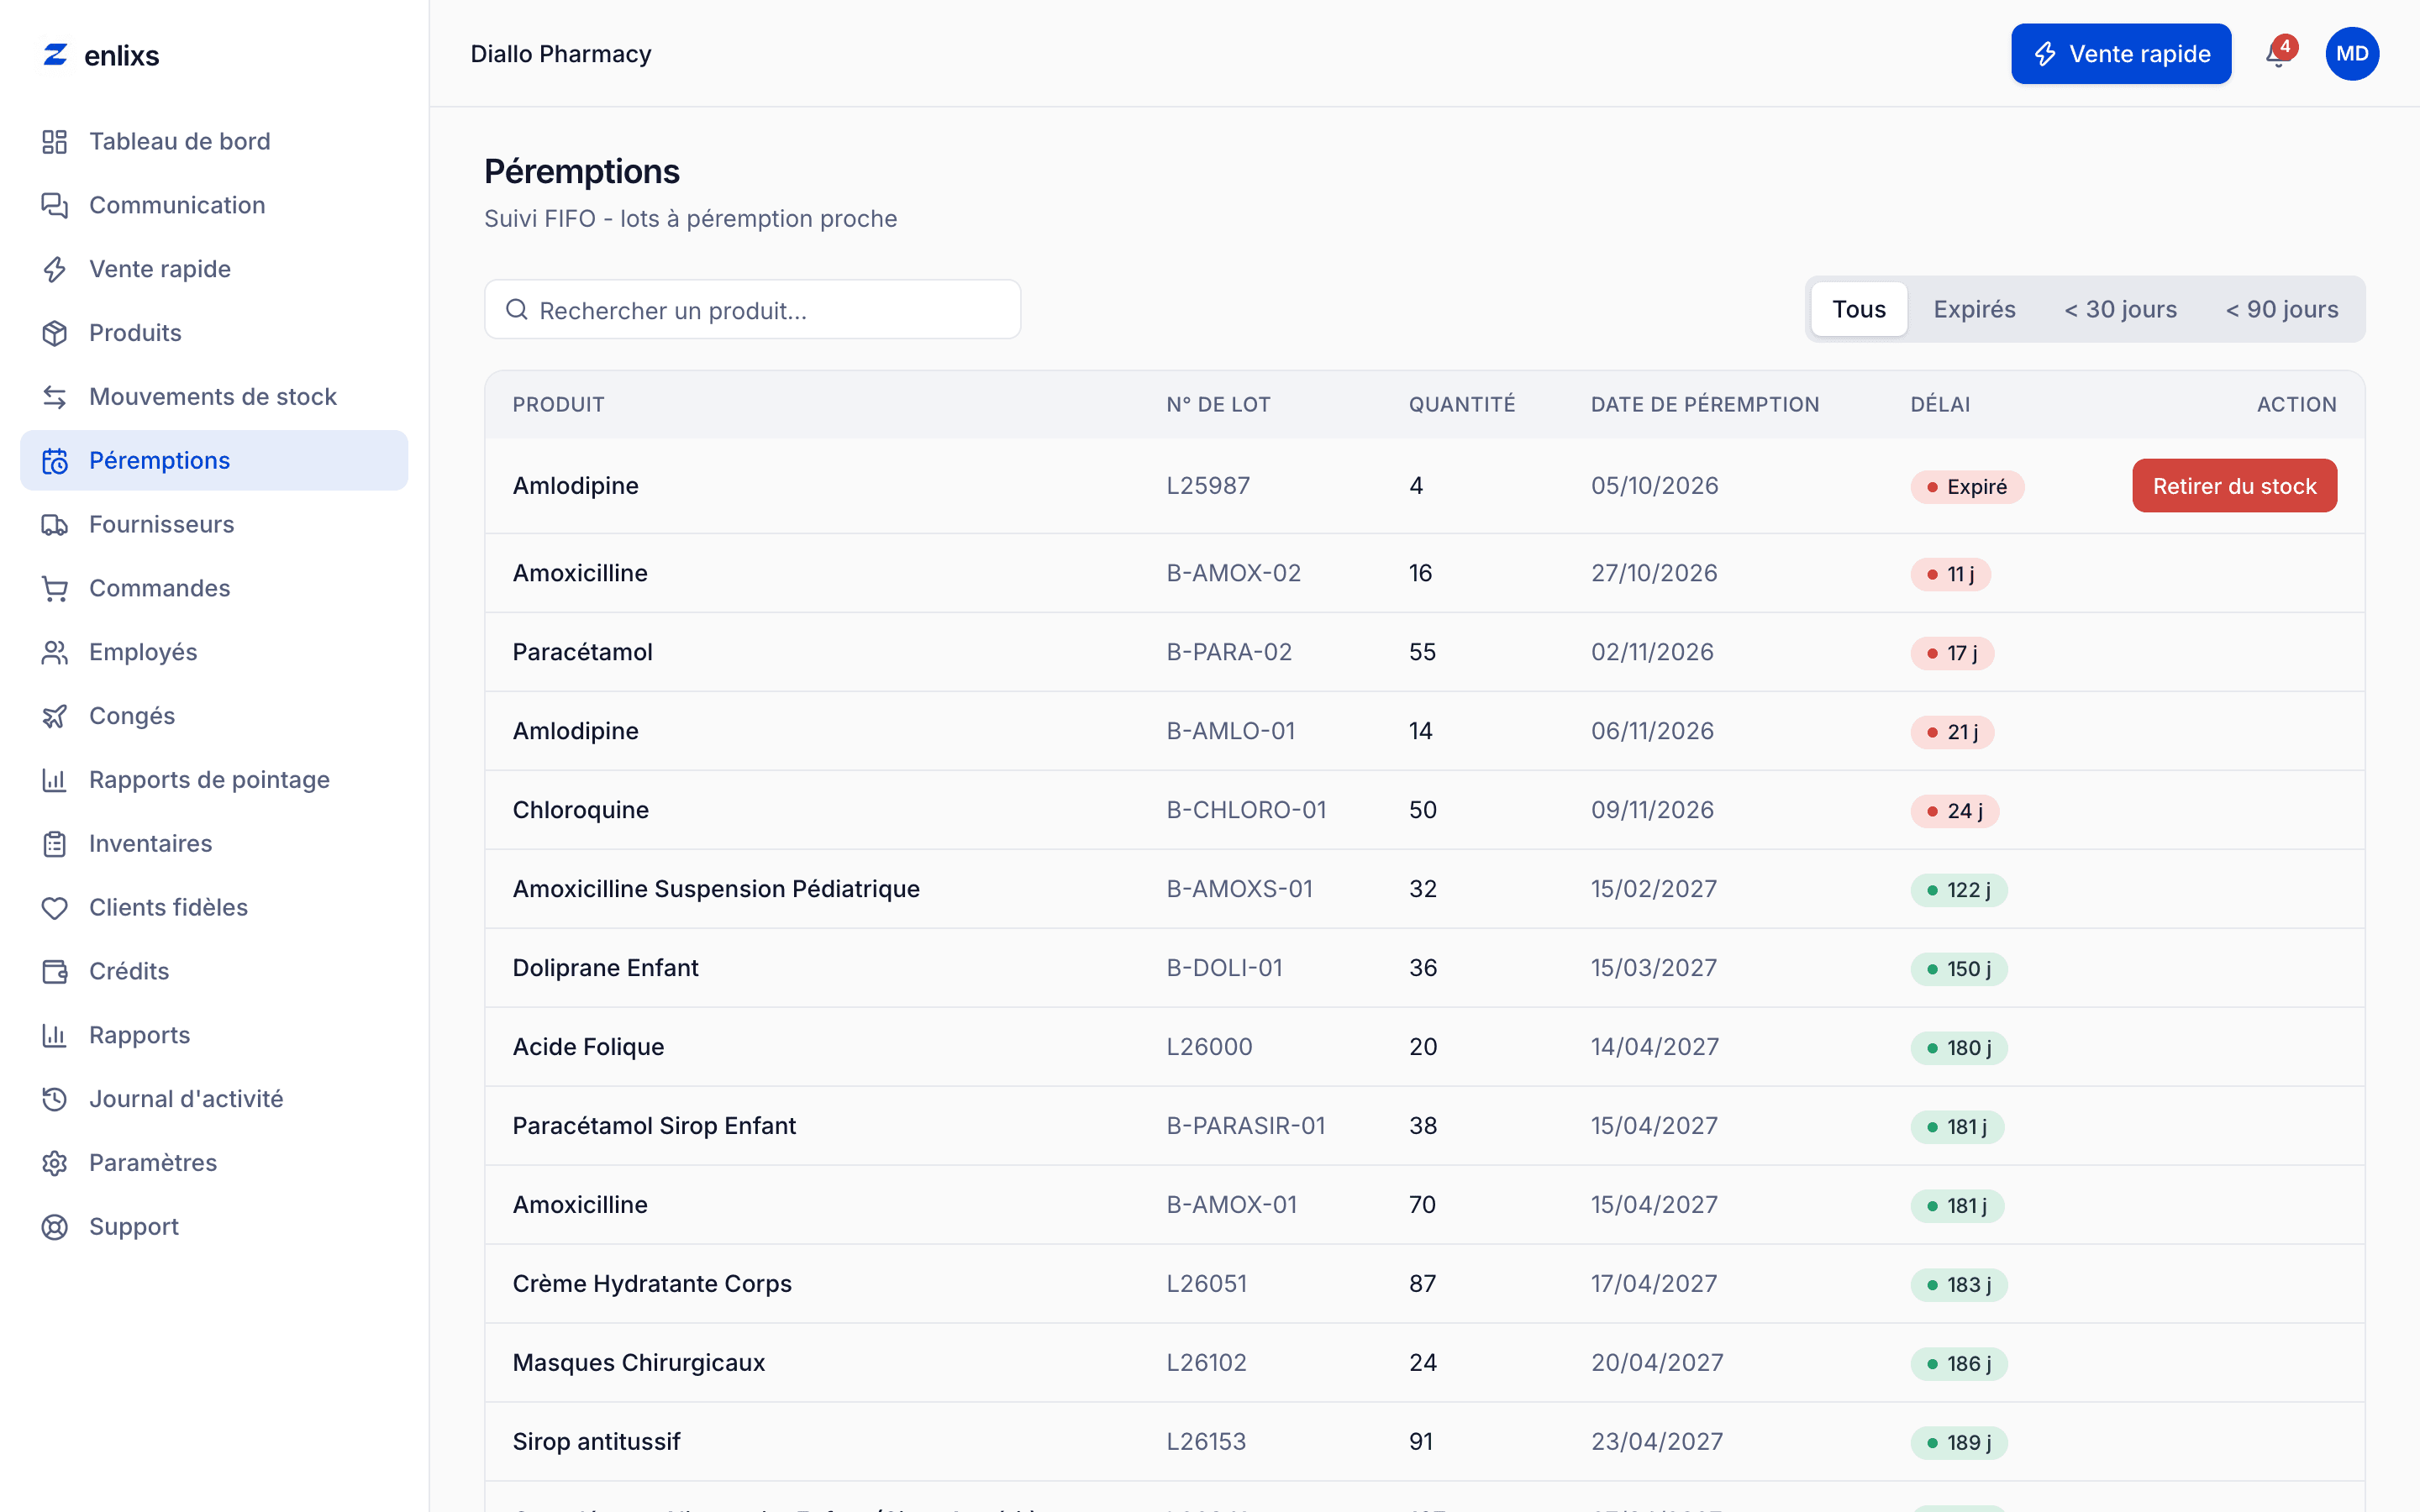This screenshot has height=1512, width=2420.
Task: Open the MD user avatar menu
Action: tap(2352, 54)
